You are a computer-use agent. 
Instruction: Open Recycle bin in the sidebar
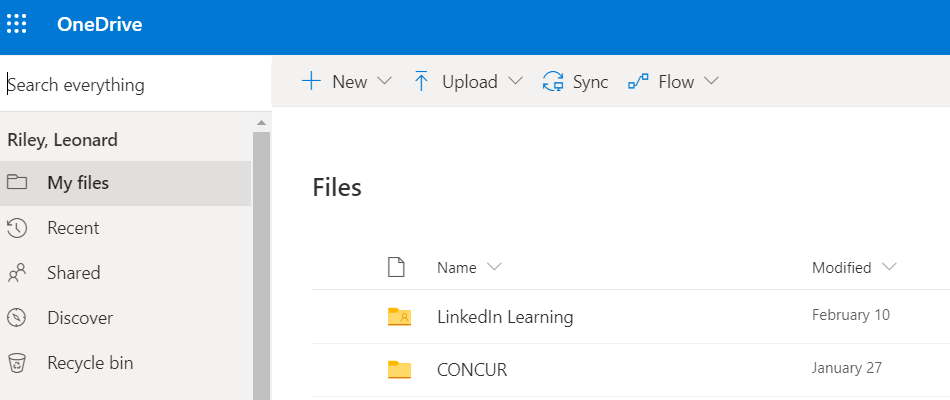(x=125, y=364)
